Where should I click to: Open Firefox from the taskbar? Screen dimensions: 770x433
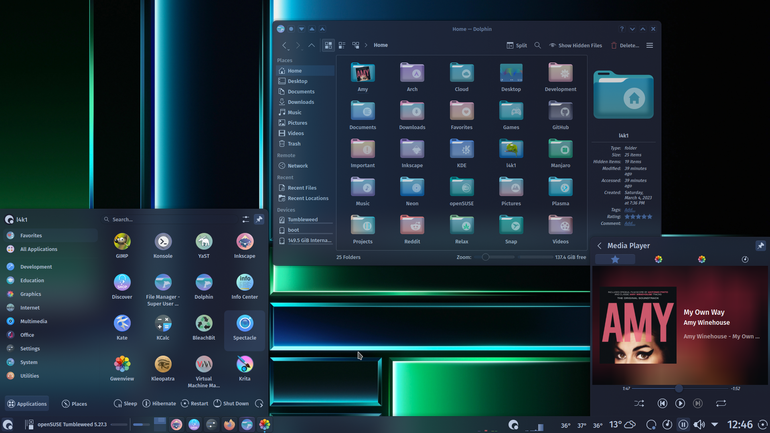coord(229,424)
